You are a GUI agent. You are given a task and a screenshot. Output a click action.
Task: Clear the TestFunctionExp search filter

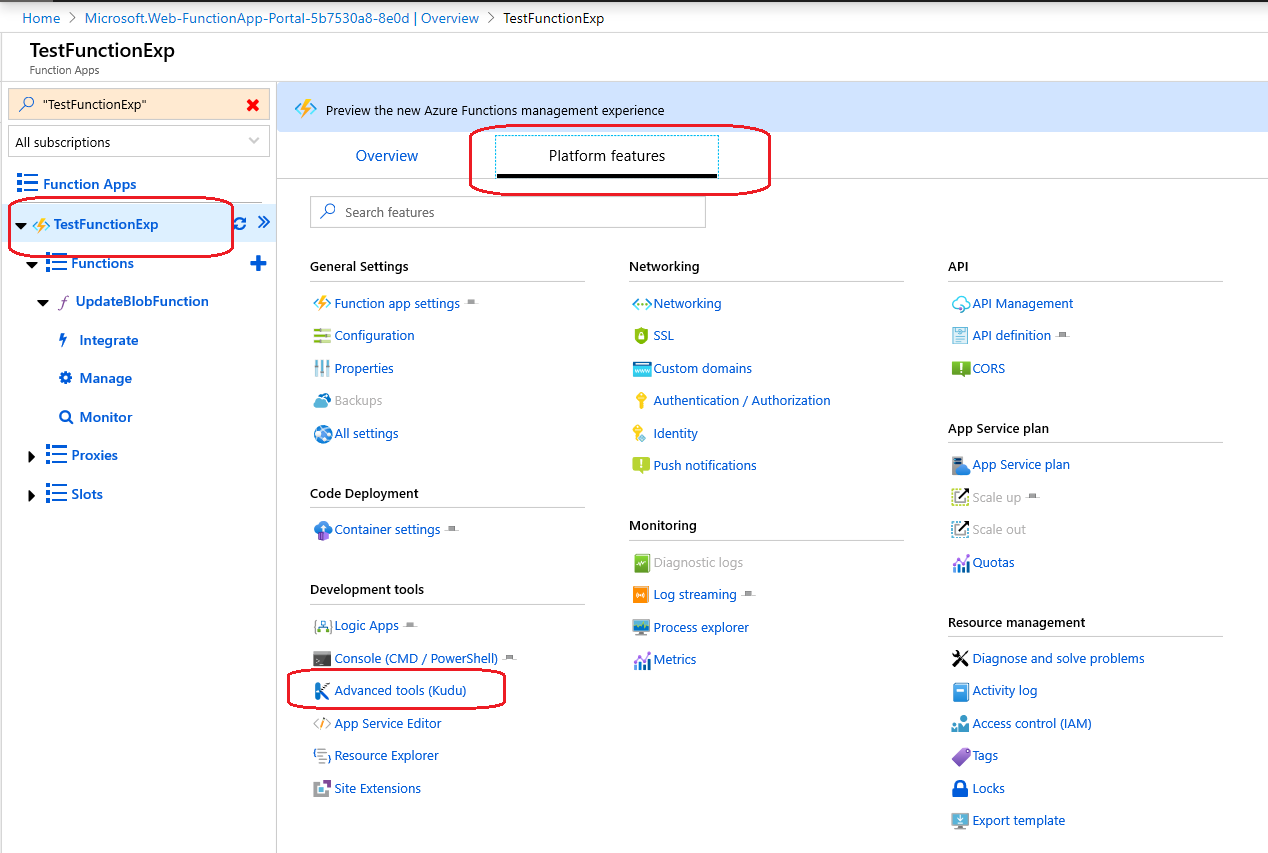click(x=253, y=105)
